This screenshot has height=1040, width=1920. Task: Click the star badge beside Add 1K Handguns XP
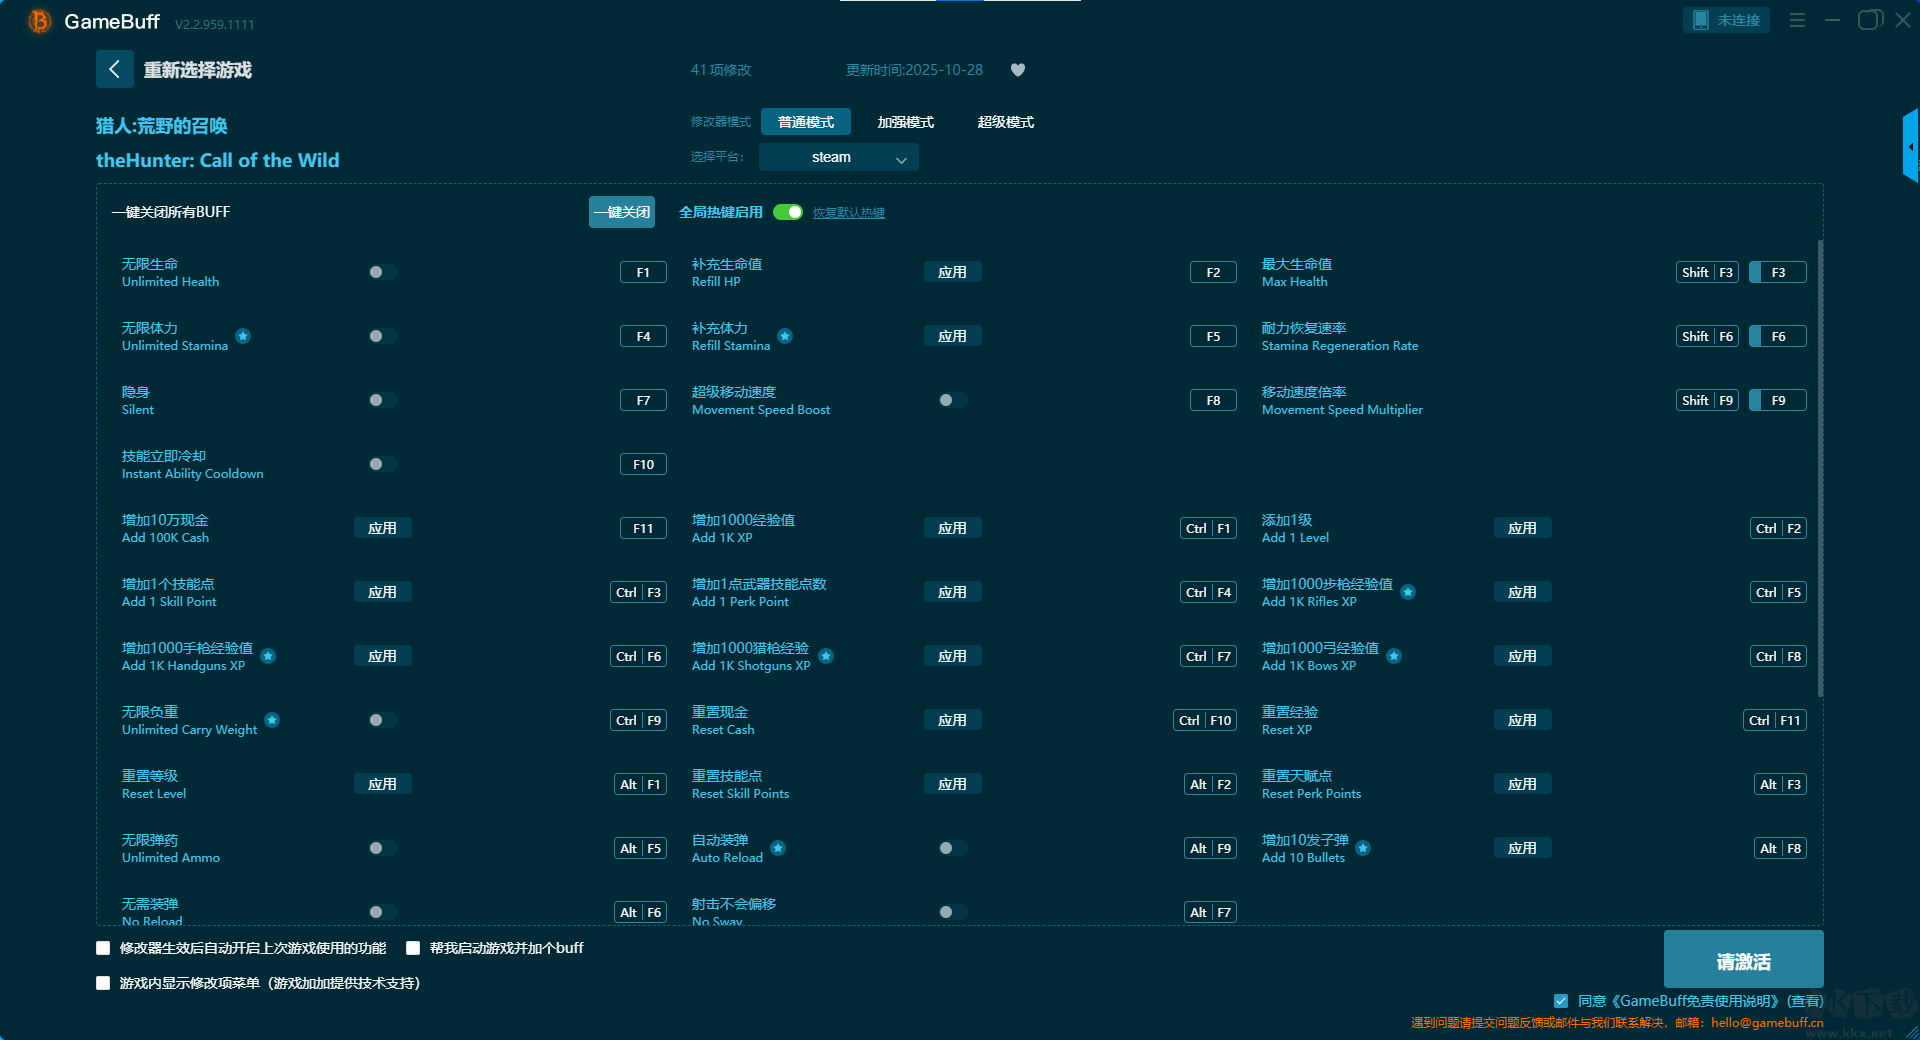268,656
